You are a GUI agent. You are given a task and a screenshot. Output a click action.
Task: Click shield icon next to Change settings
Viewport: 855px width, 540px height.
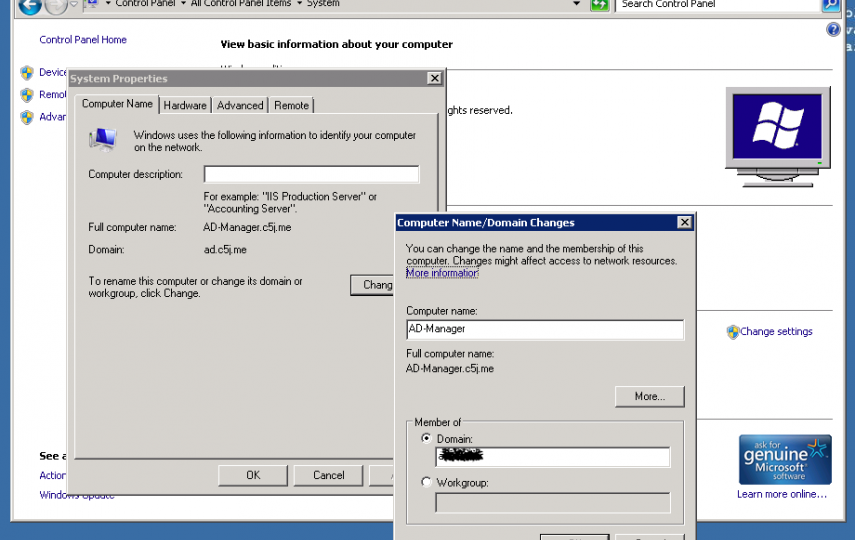732,332
